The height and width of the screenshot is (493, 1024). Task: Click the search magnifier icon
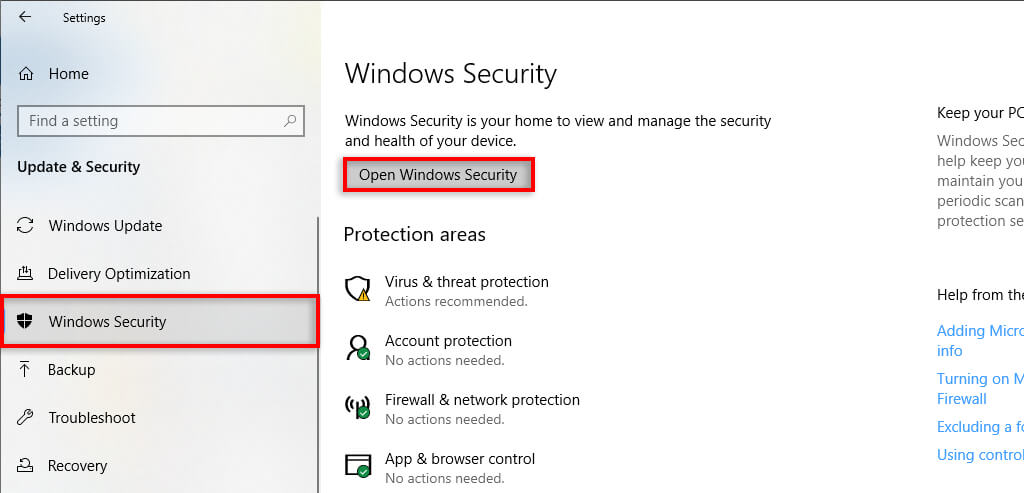[290, 121]
